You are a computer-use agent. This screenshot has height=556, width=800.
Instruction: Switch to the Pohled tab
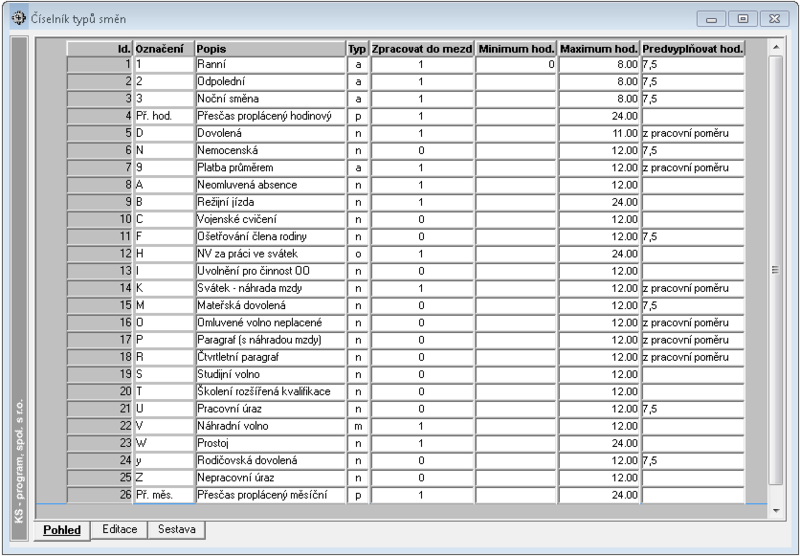click(62, 530)
